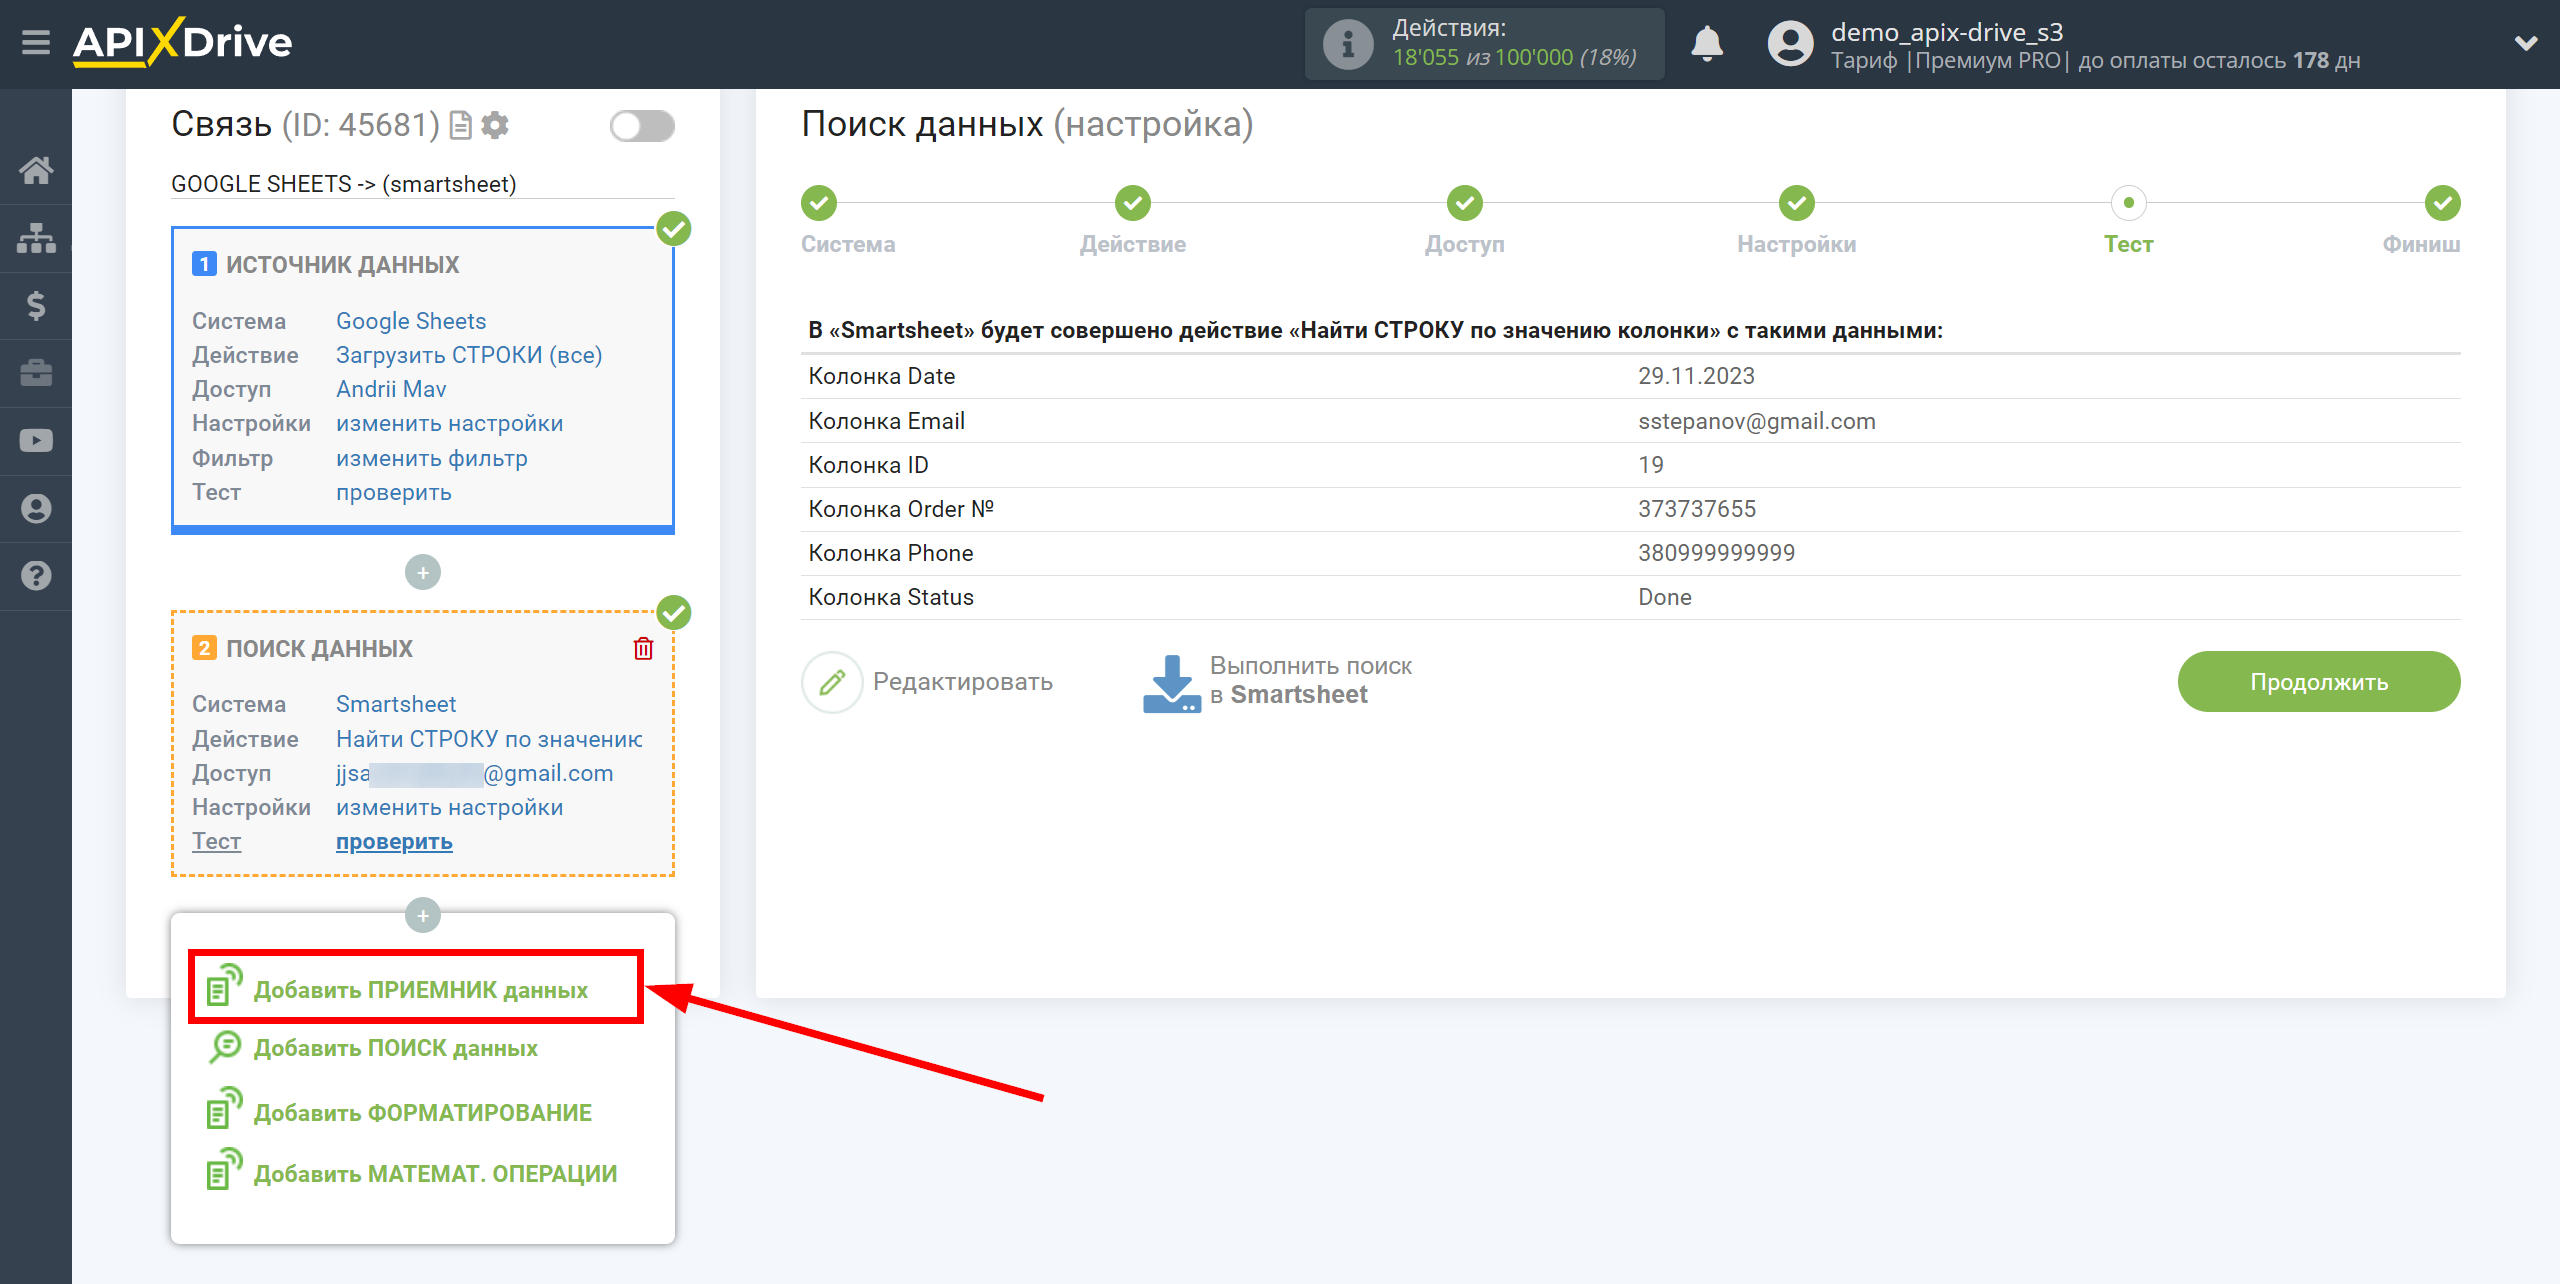Screen dimensions: 2560x1284
Task: Open Andrii Mav access link
Action: tap(391, 389)
